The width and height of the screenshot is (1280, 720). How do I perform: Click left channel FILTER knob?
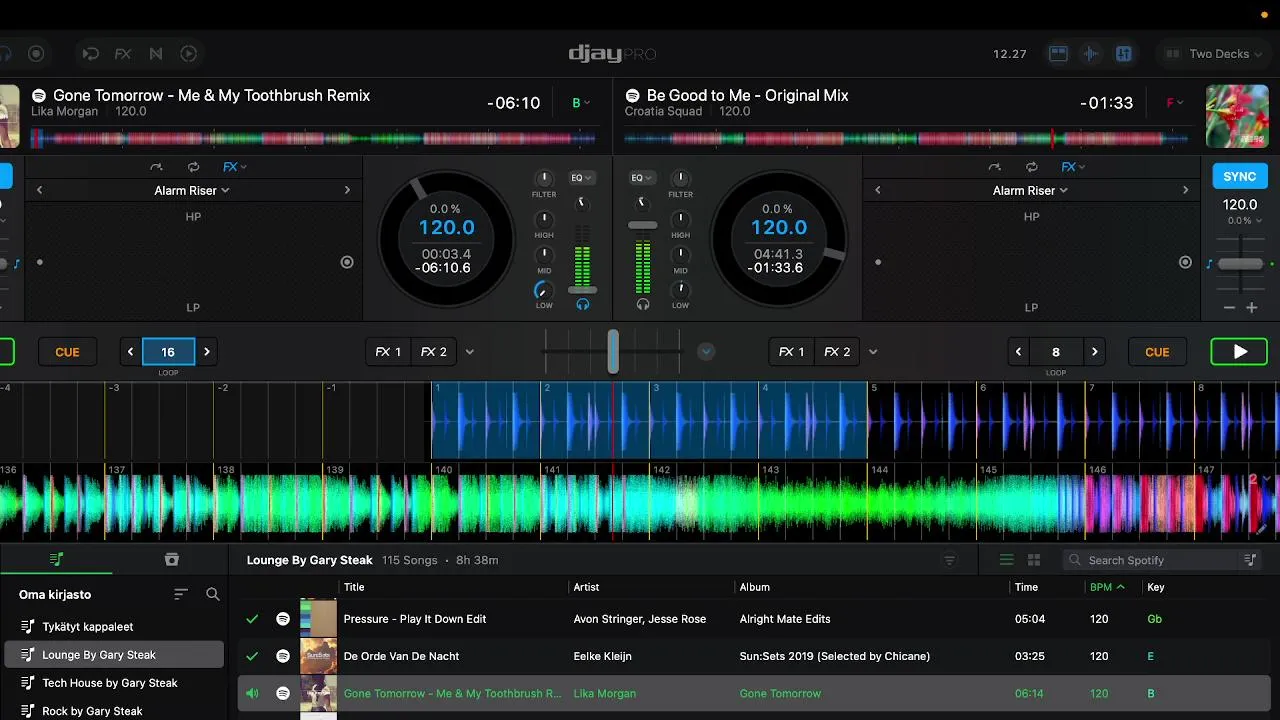click(544, 179)
